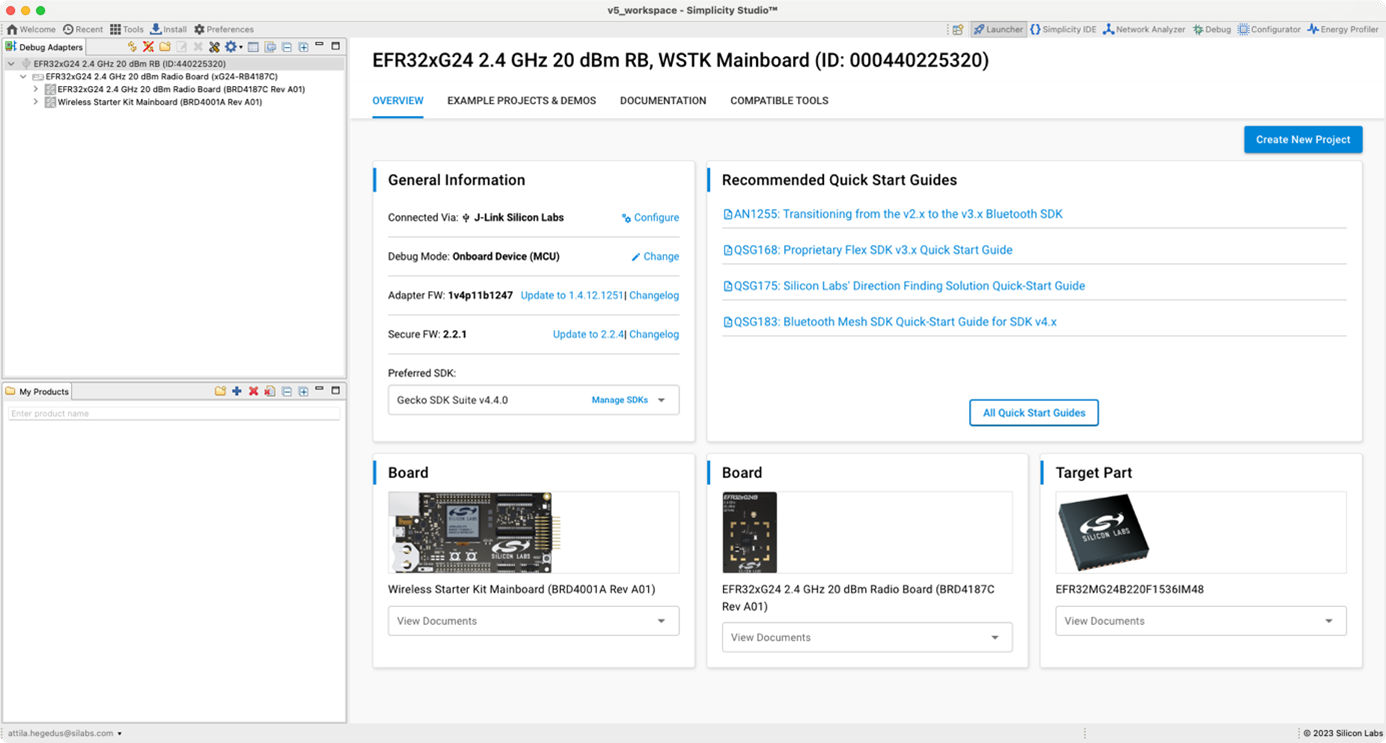The width and height of the screenshot is (1386, 743).
Task: Click the Create New Project button
Action: point(1302,139)
